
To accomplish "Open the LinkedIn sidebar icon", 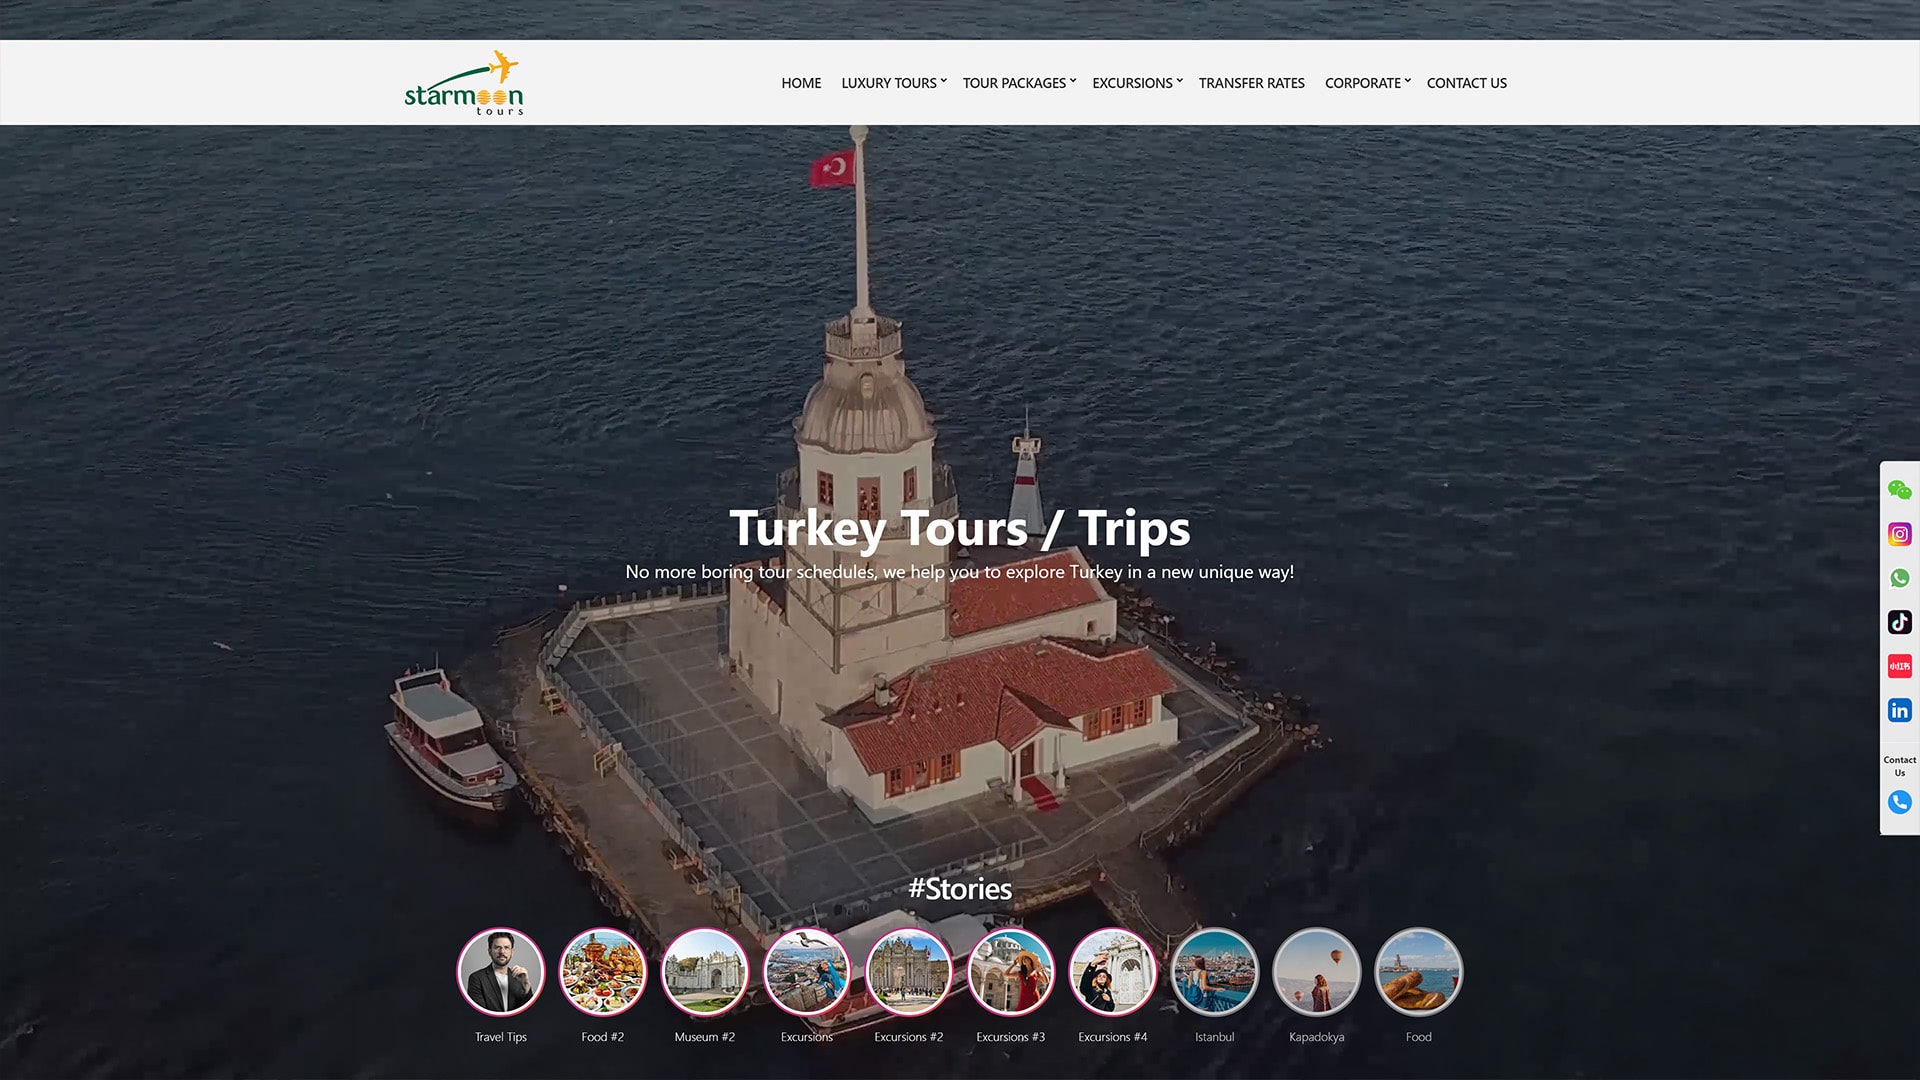I will tap(1899, 710).
